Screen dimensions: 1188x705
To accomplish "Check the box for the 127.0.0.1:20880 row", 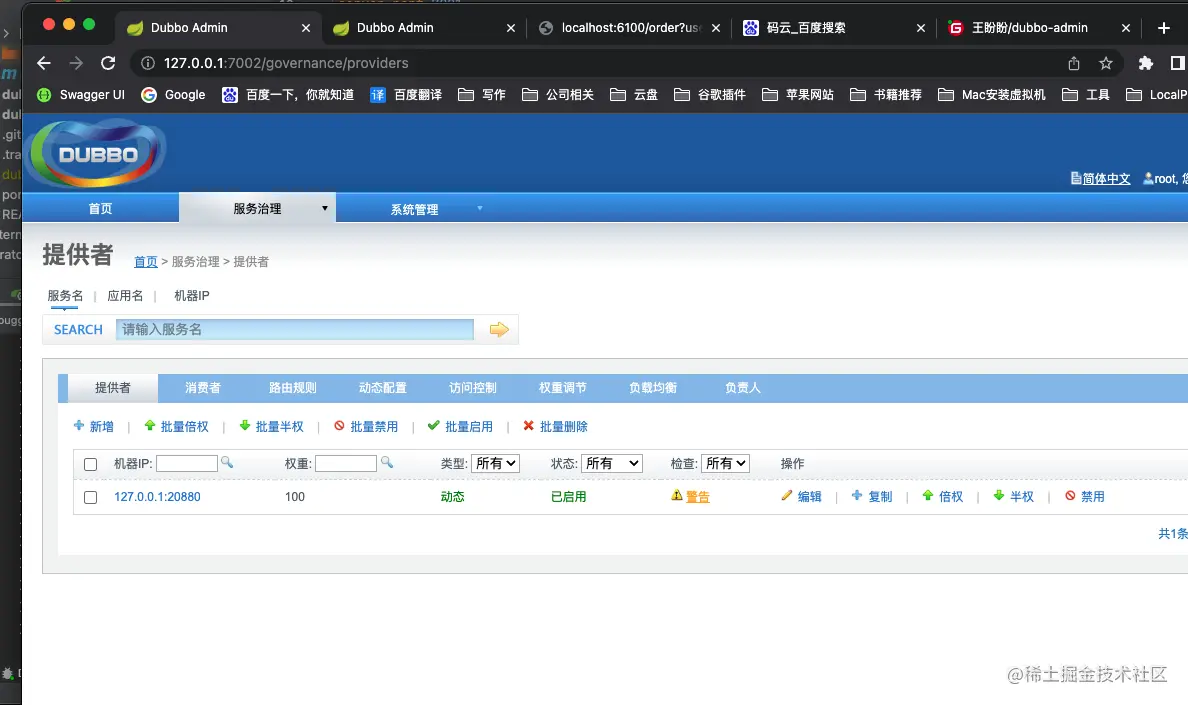I will (90, 498).
